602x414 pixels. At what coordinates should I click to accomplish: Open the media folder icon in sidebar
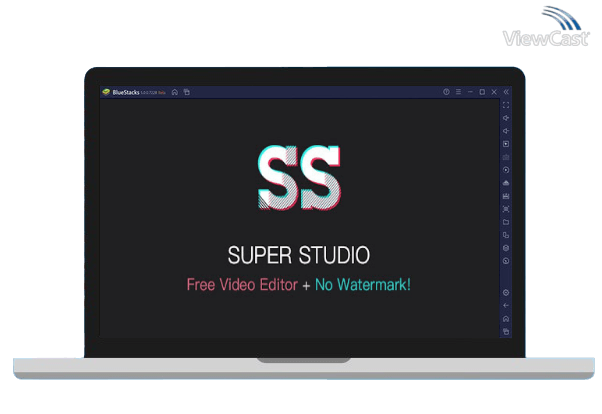pos(506,222)
